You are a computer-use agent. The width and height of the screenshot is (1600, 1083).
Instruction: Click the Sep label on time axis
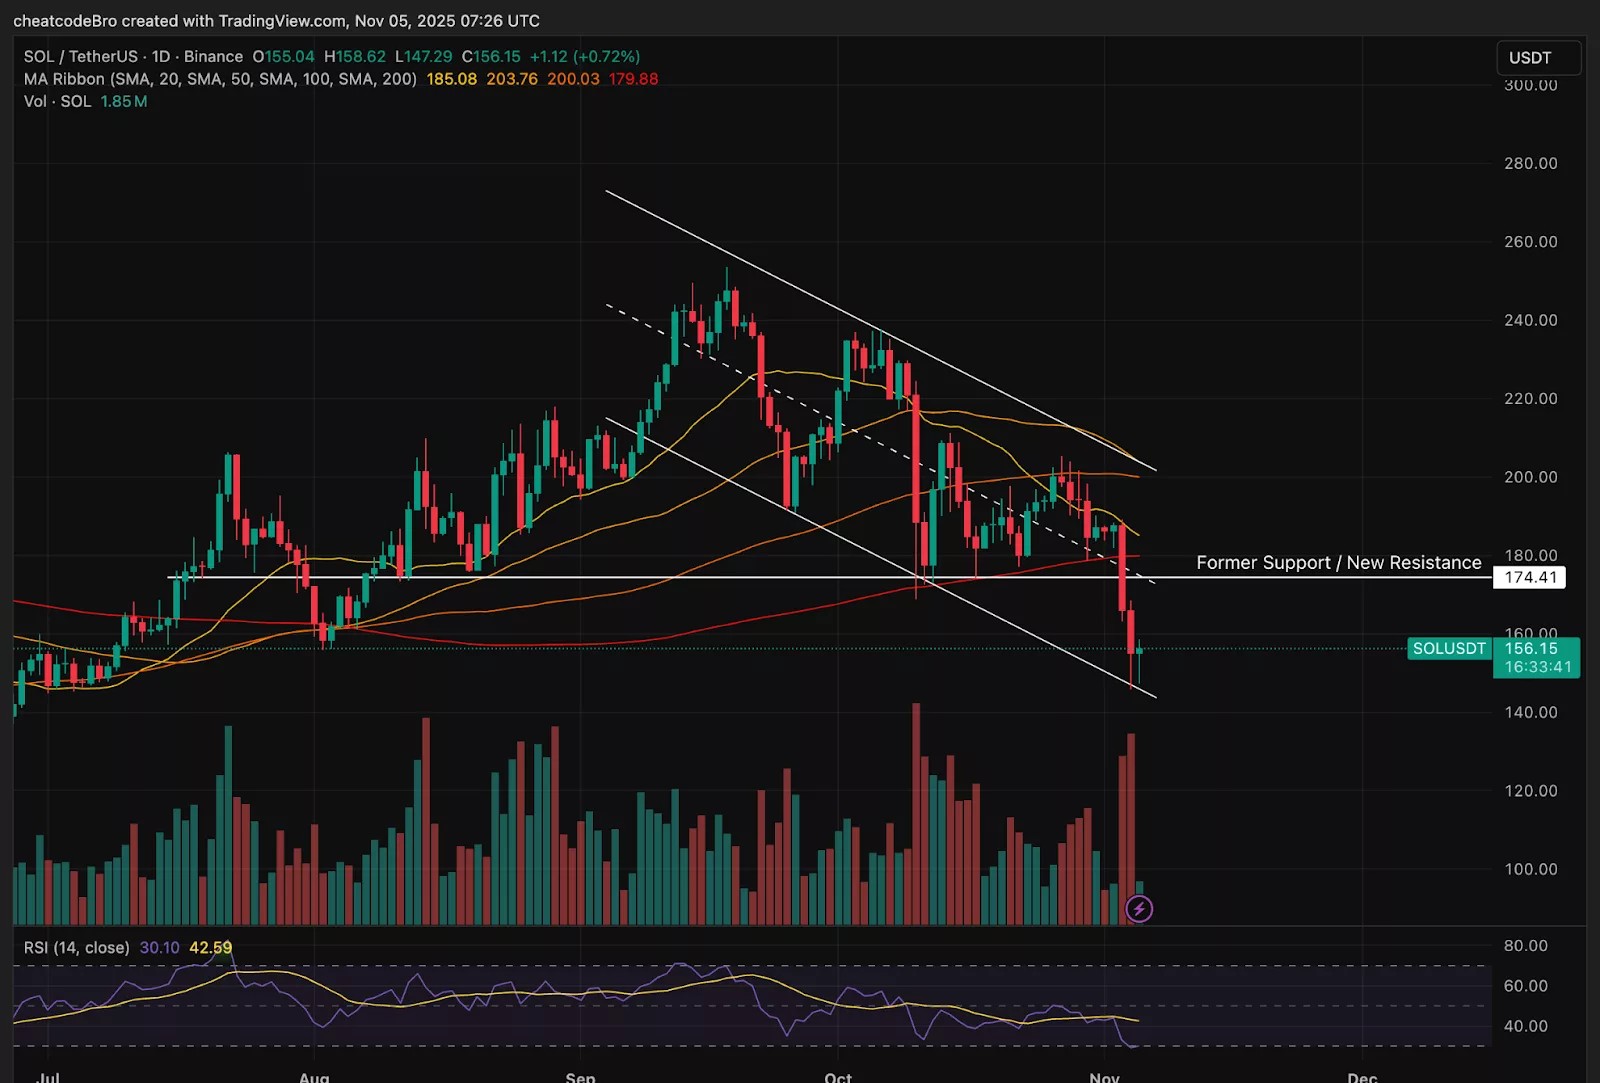click(x=580, y=1077)
